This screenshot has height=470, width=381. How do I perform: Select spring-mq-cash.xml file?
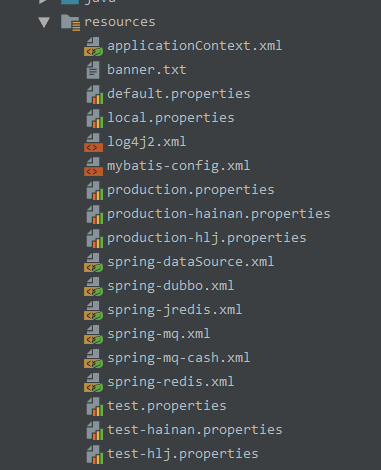click(x=179, y=358)
